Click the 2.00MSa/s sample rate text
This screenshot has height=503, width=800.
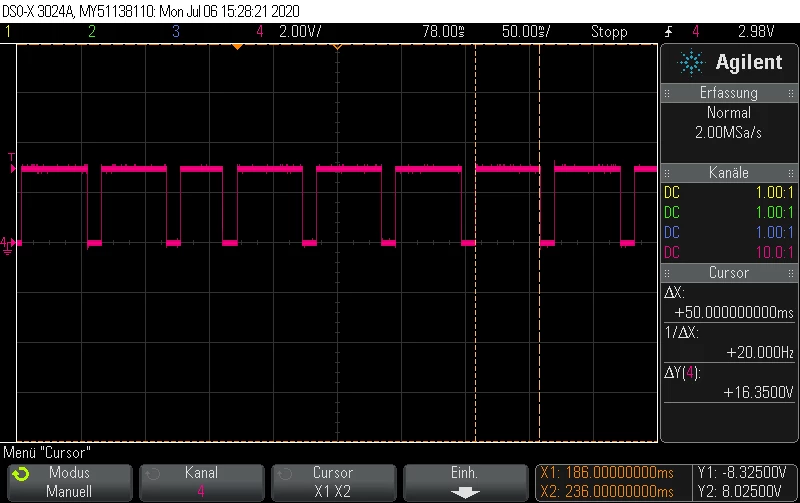(x=729, y=133)
